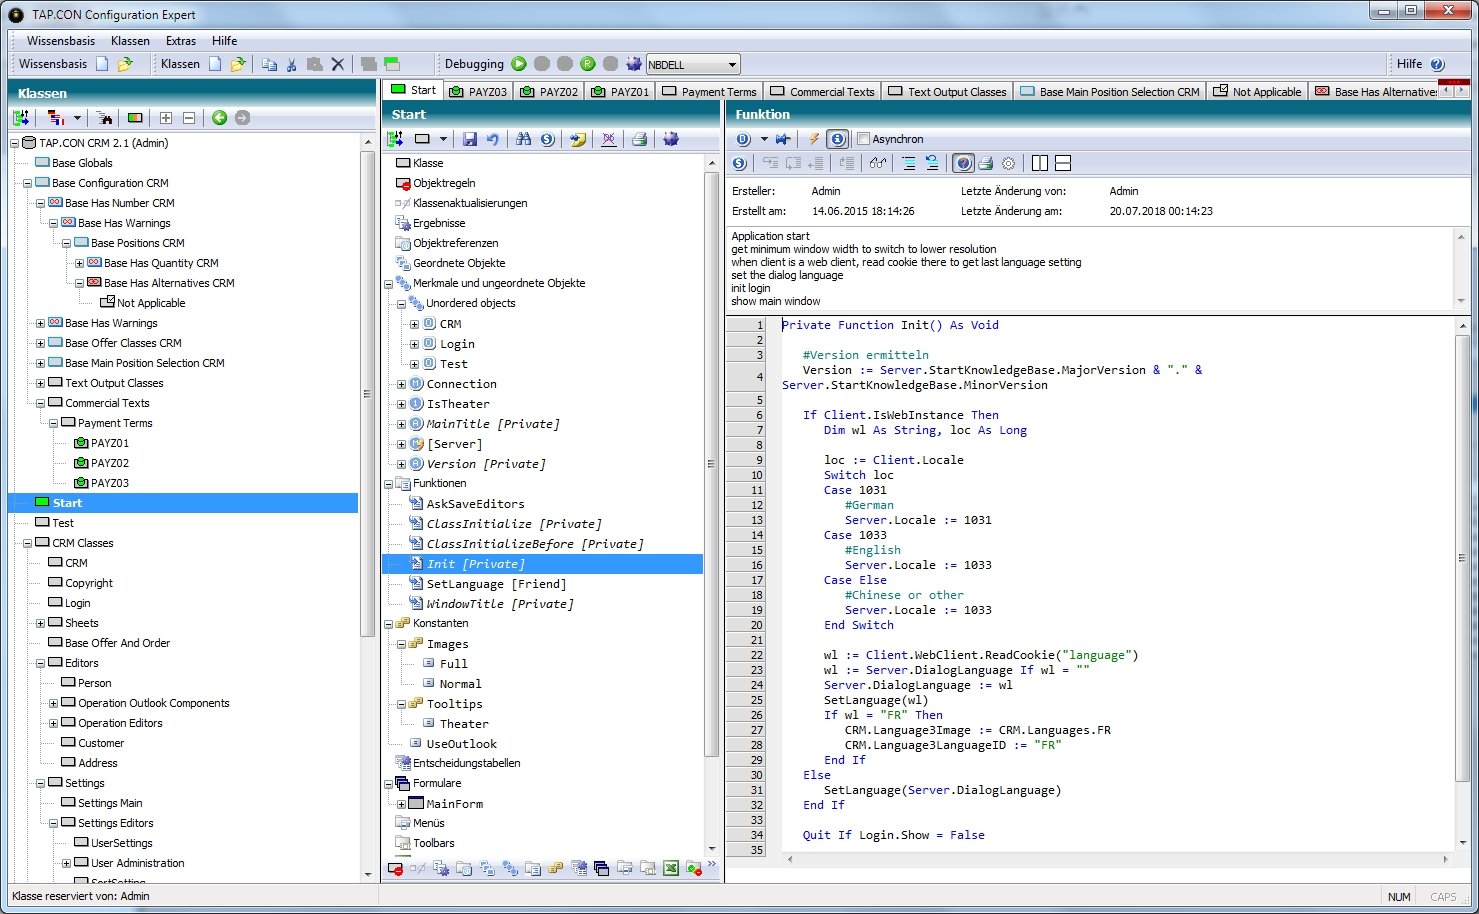Toggle the help question-mark button in editor toolbar
This screenshot has height=914, width=1479.
pyautogui.click(x=963, y=163)
